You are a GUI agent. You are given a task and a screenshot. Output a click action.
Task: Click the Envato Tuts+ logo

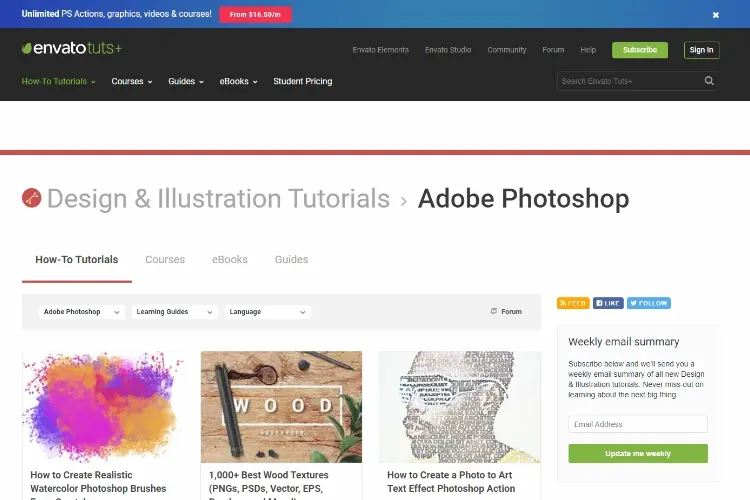72,48
